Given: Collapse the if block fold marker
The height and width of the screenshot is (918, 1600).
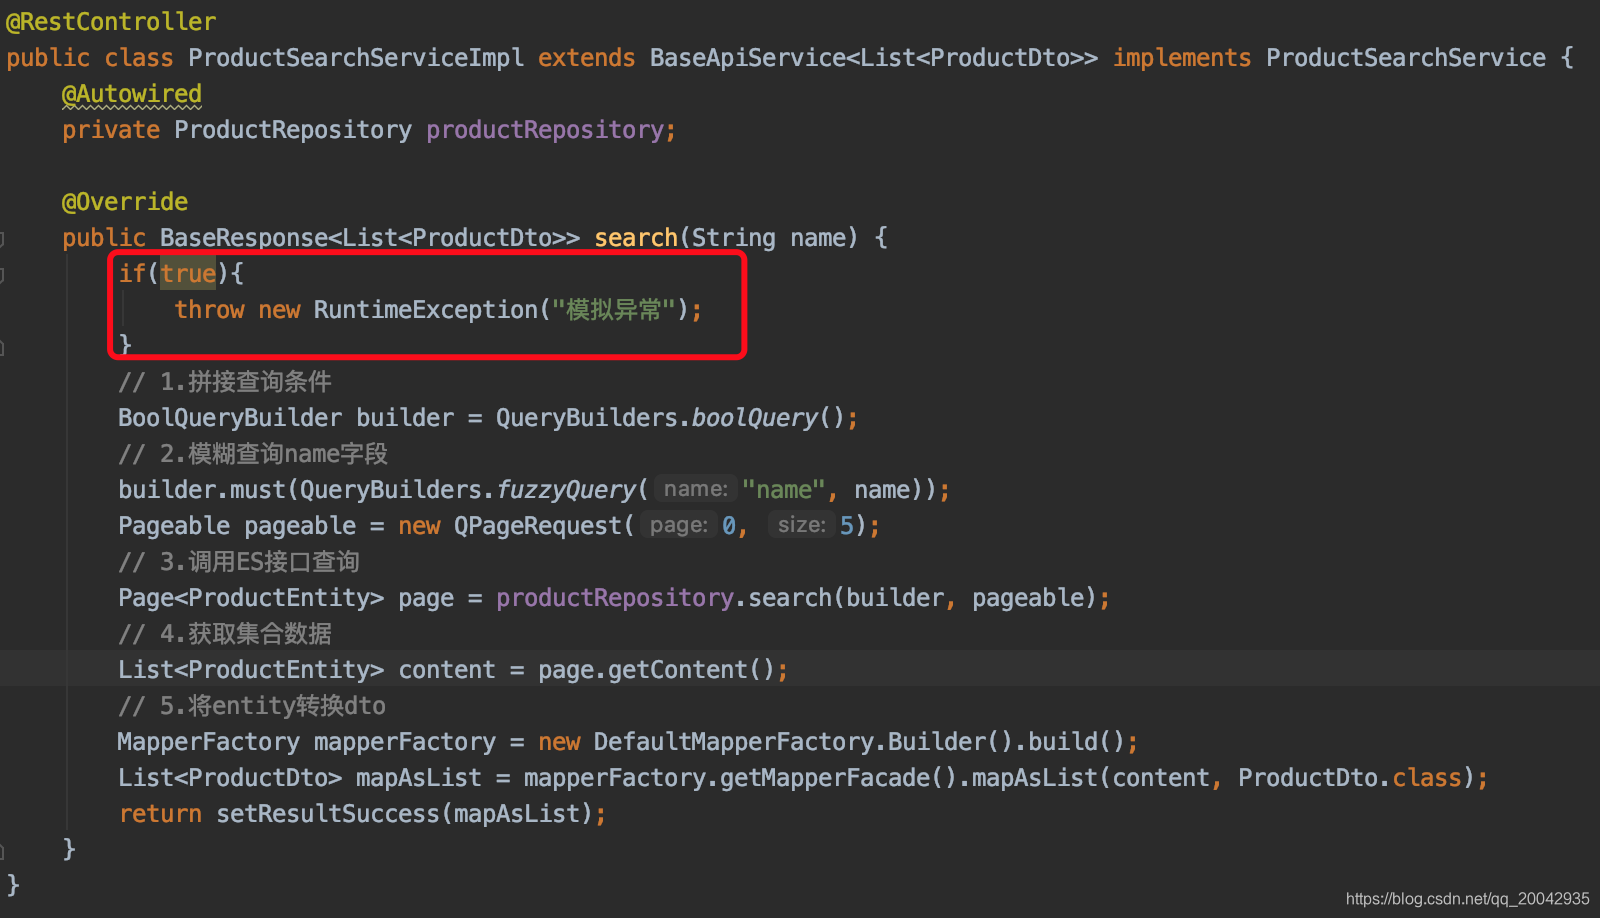Looking at the screenshot, I should [2, 275].
